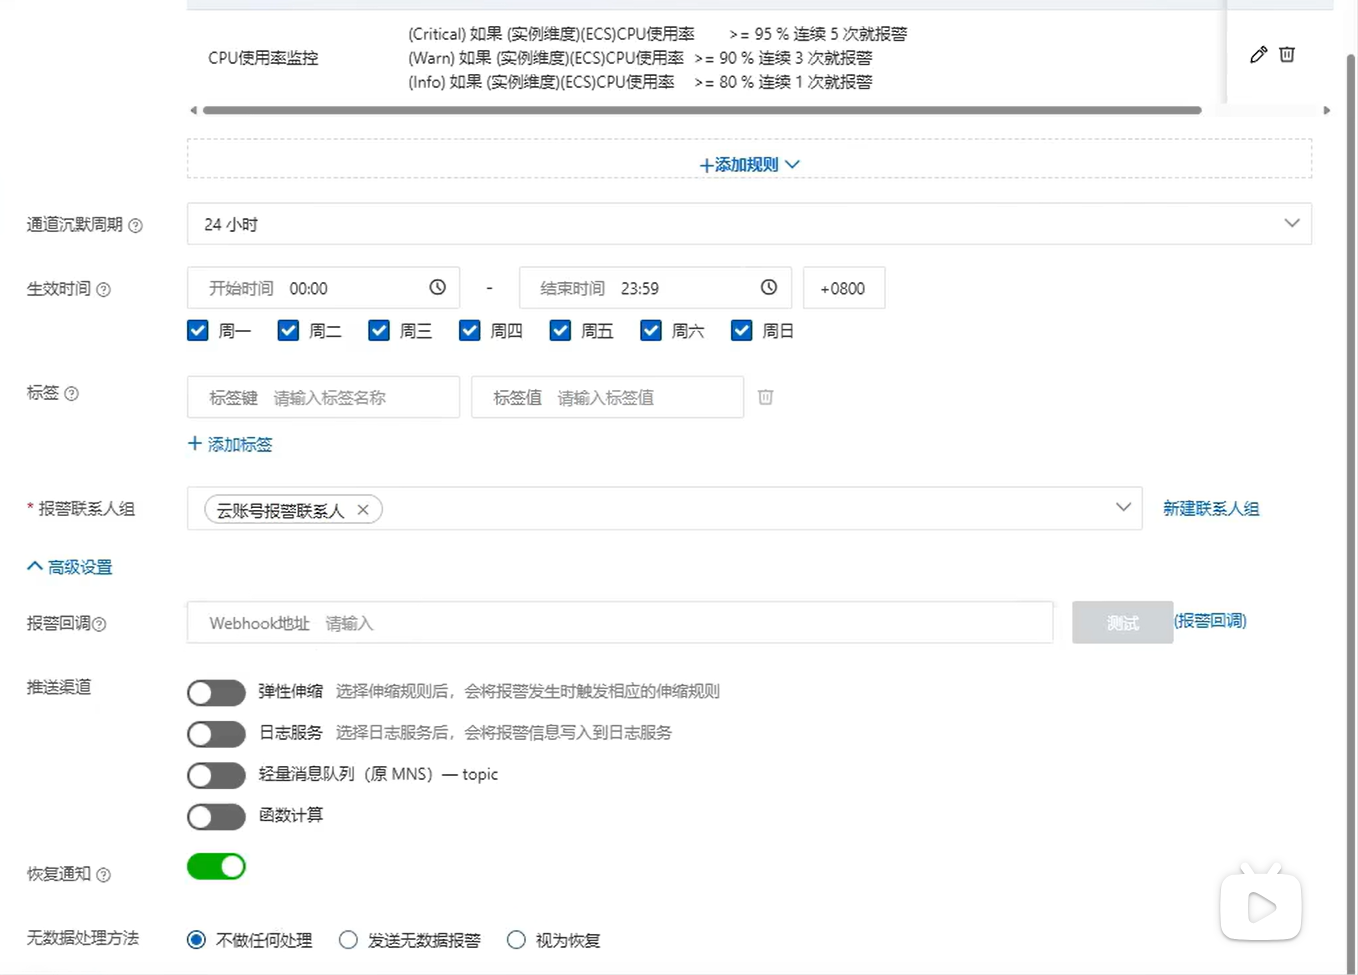Open 通道沉默周期 24 小时 dropdown
The image size is (1358, 975).
(x=749, y=224)
